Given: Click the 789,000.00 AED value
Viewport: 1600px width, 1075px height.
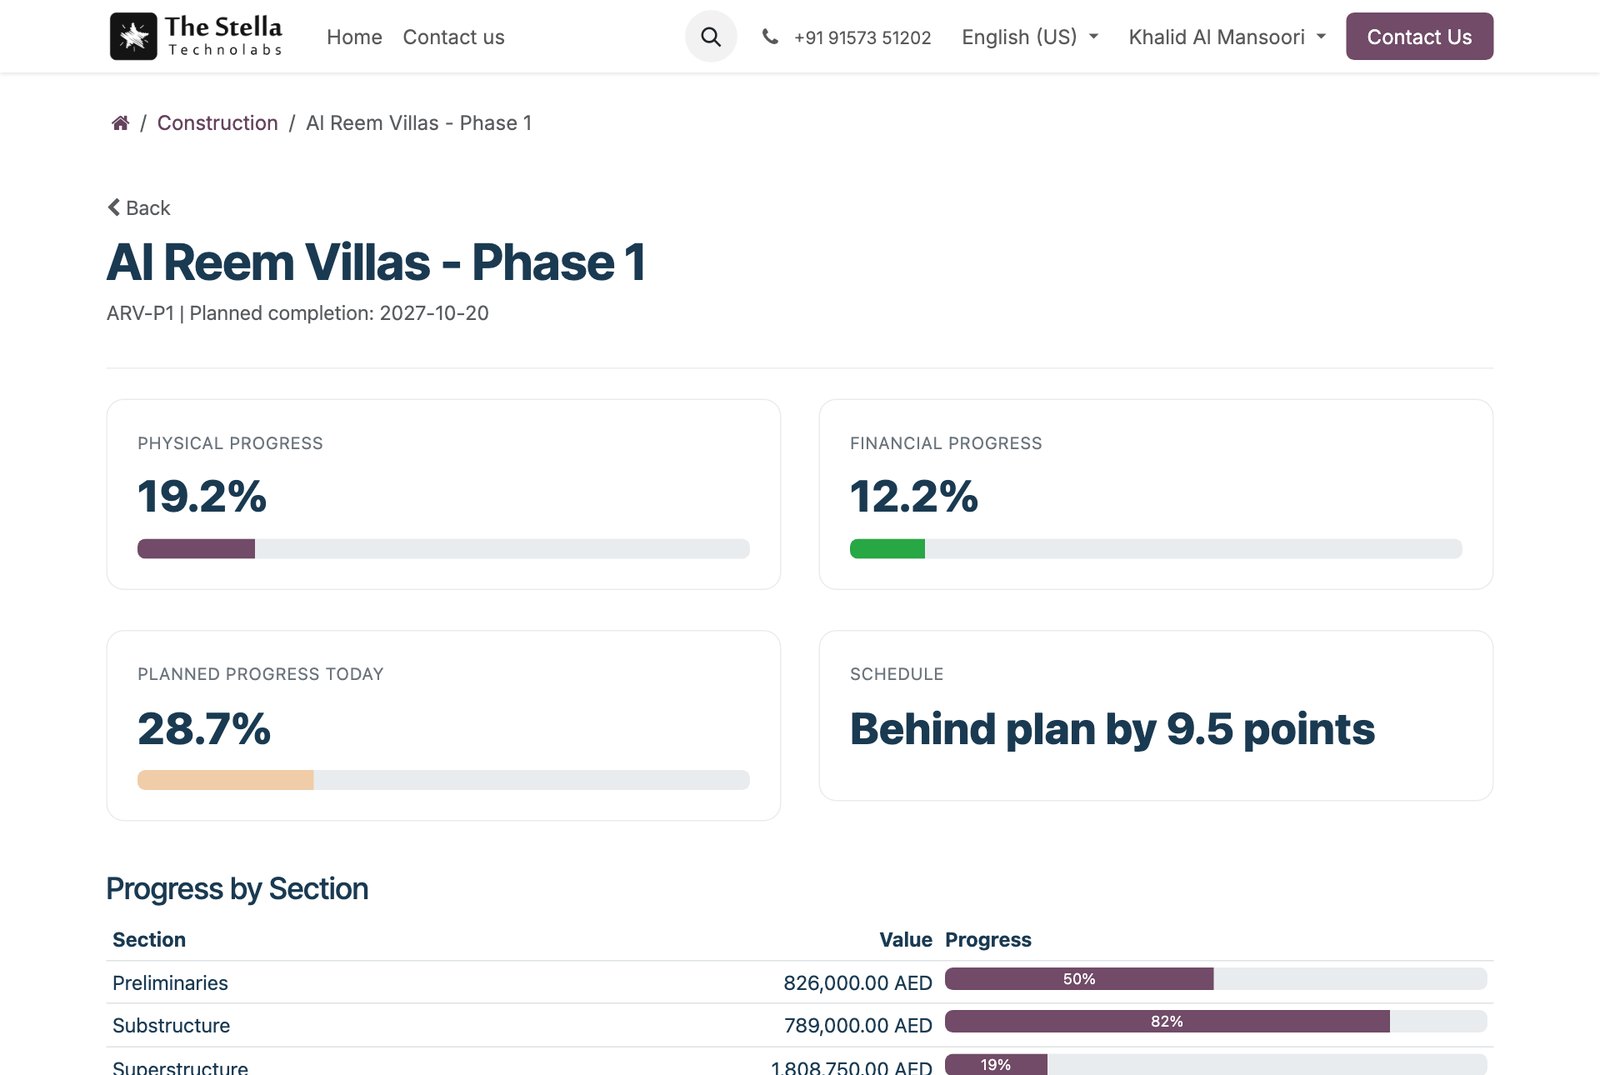Looking at the screenshot, I should 858,1026.
